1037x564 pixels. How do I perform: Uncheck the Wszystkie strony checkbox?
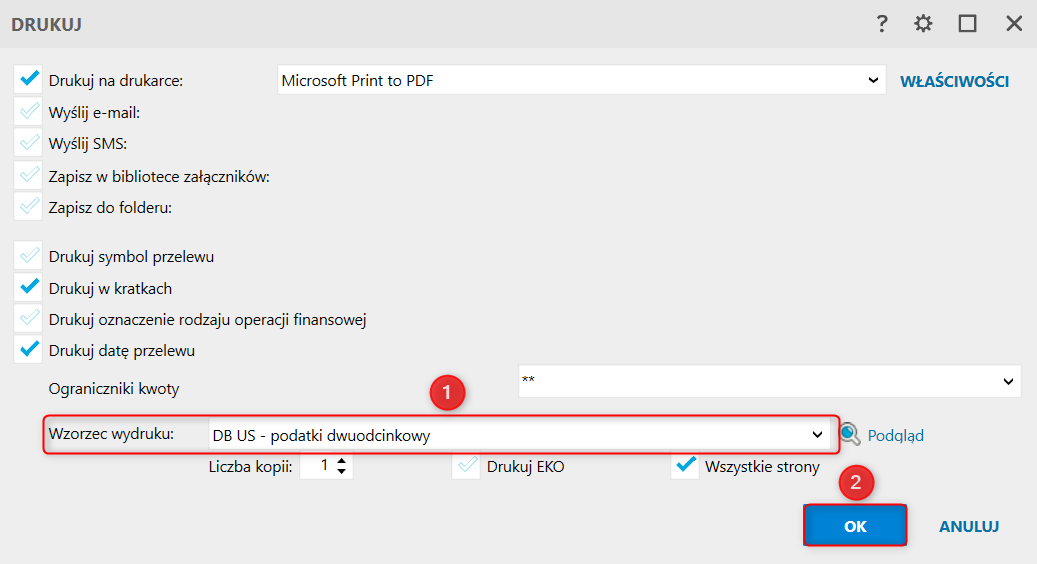[x=685, y=466]
